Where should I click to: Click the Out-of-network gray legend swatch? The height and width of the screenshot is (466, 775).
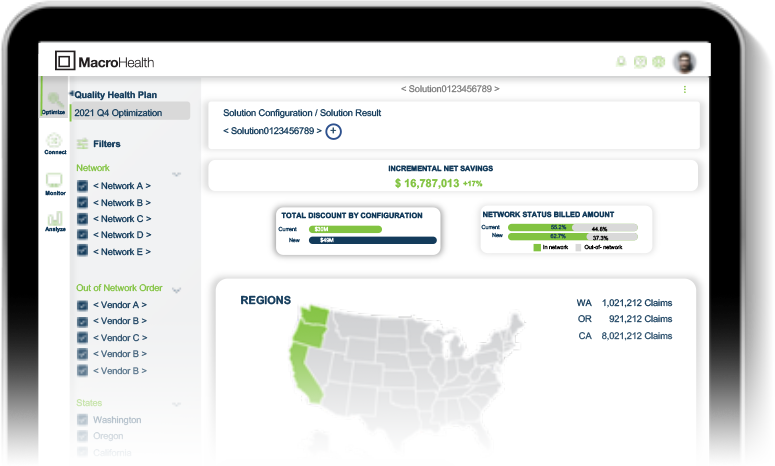(578, 248)
